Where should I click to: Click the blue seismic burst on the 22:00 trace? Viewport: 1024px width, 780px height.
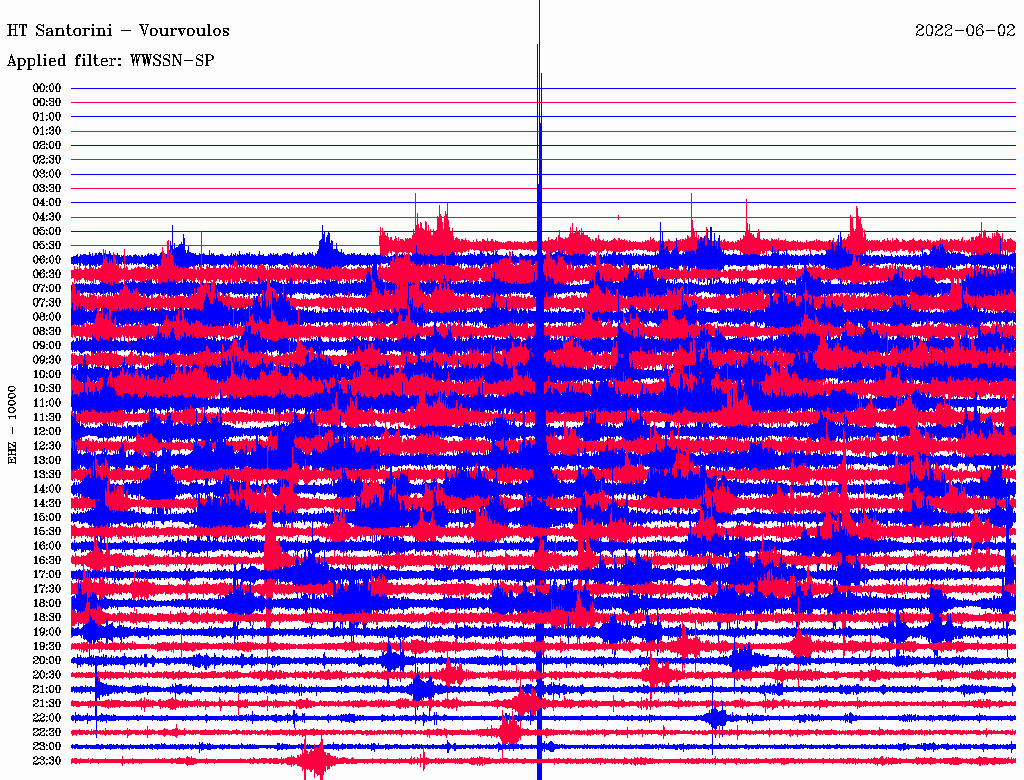tap(717, 718)
